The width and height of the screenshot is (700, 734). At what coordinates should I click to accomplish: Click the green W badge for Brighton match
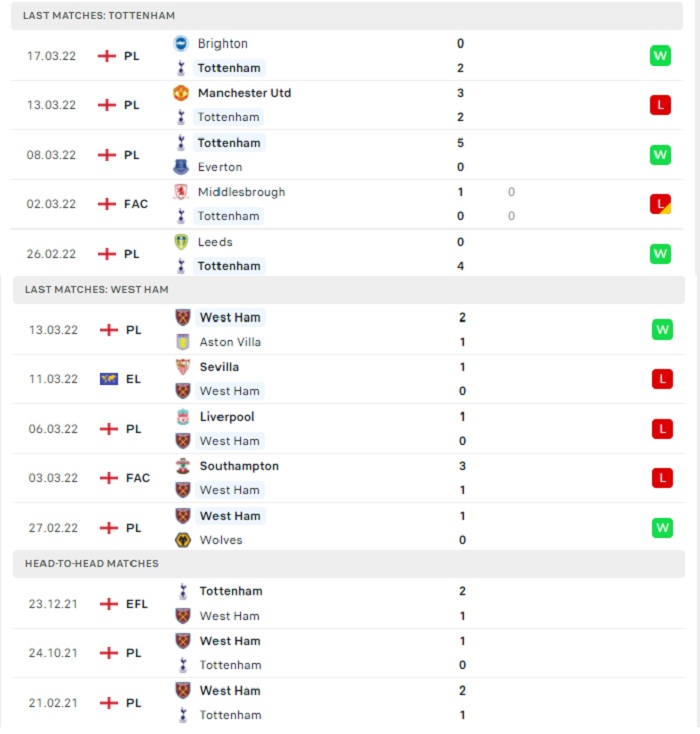pyautogui.click(x=660, y=56)
